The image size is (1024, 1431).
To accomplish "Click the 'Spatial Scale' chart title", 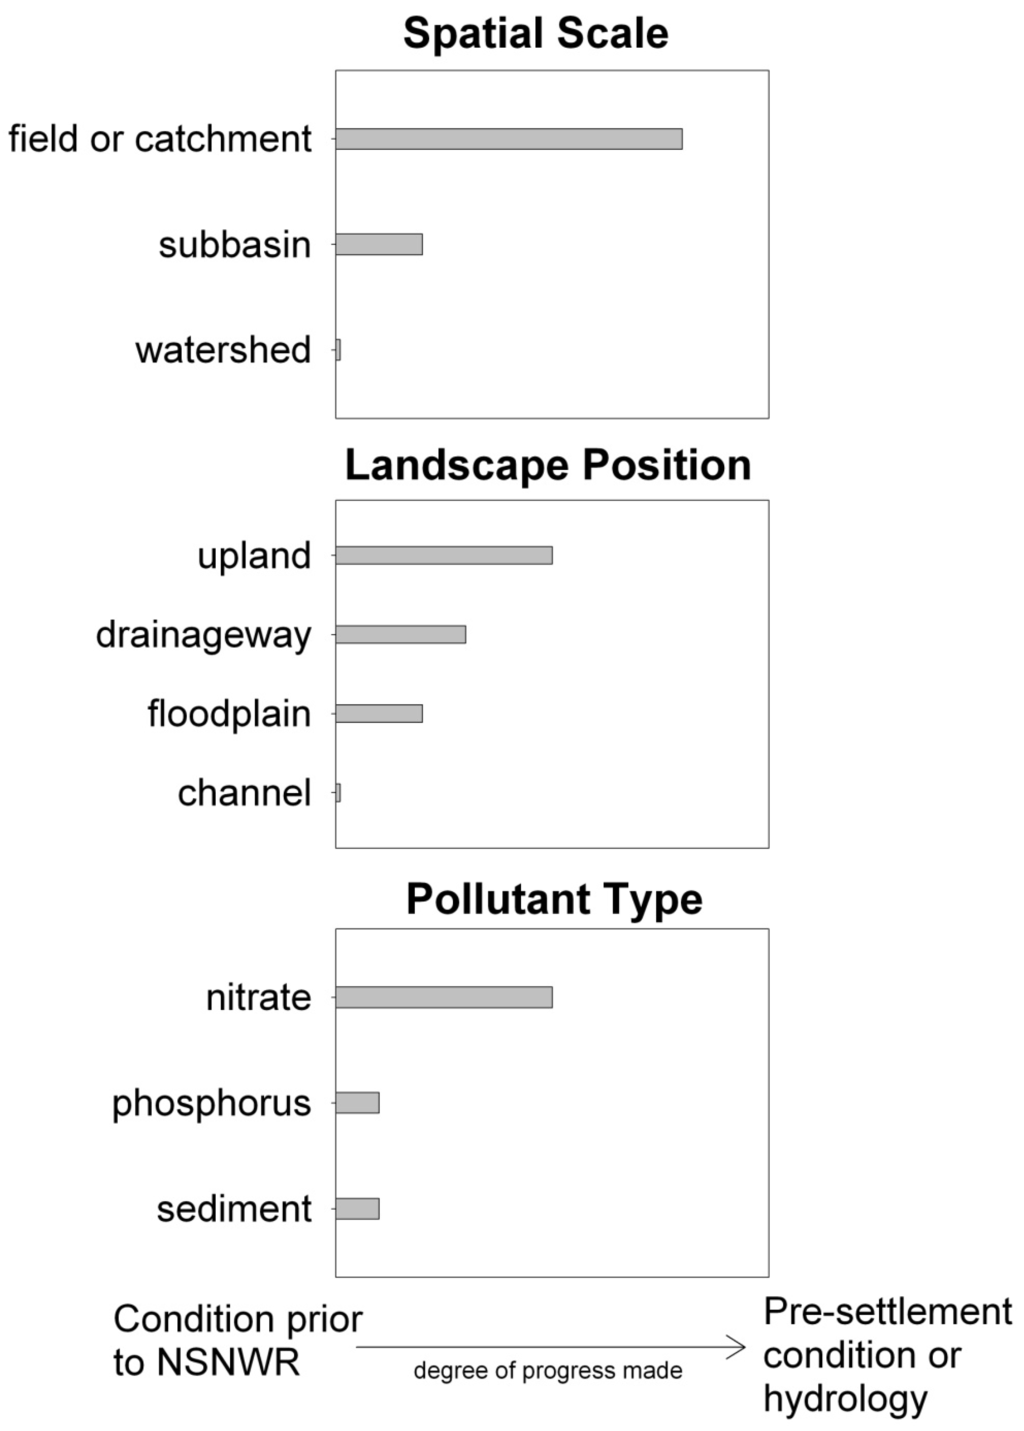I will [x=535, y=33].
